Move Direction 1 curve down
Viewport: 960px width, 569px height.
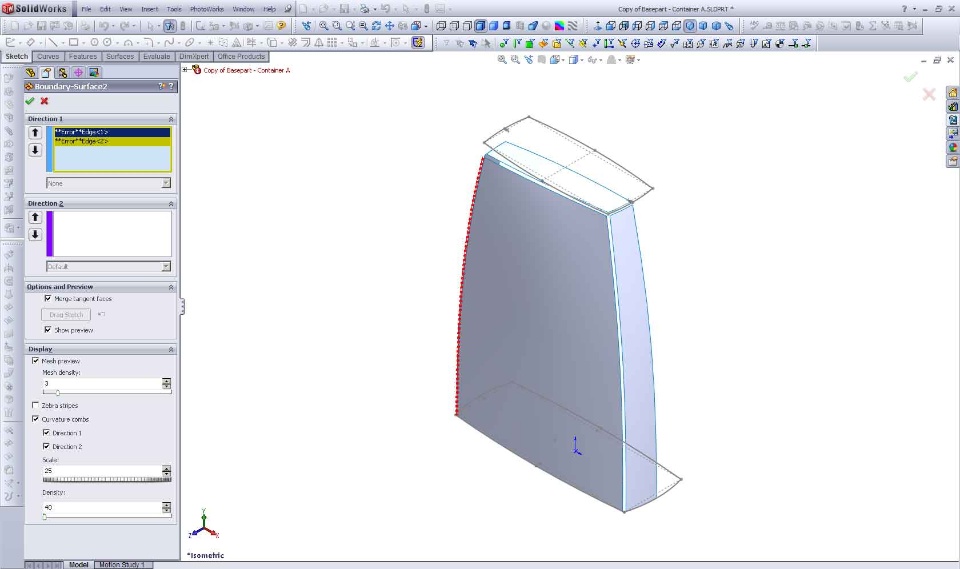[x=35, y=150]
